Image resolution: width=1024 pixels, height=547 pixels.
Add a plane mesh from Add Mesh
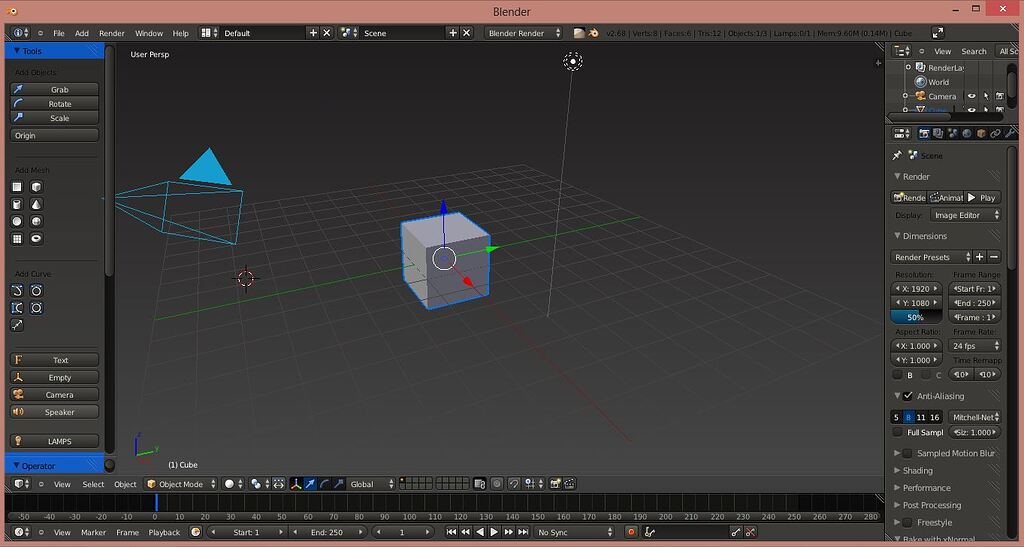pyautogui.click(x=18, y=187)
